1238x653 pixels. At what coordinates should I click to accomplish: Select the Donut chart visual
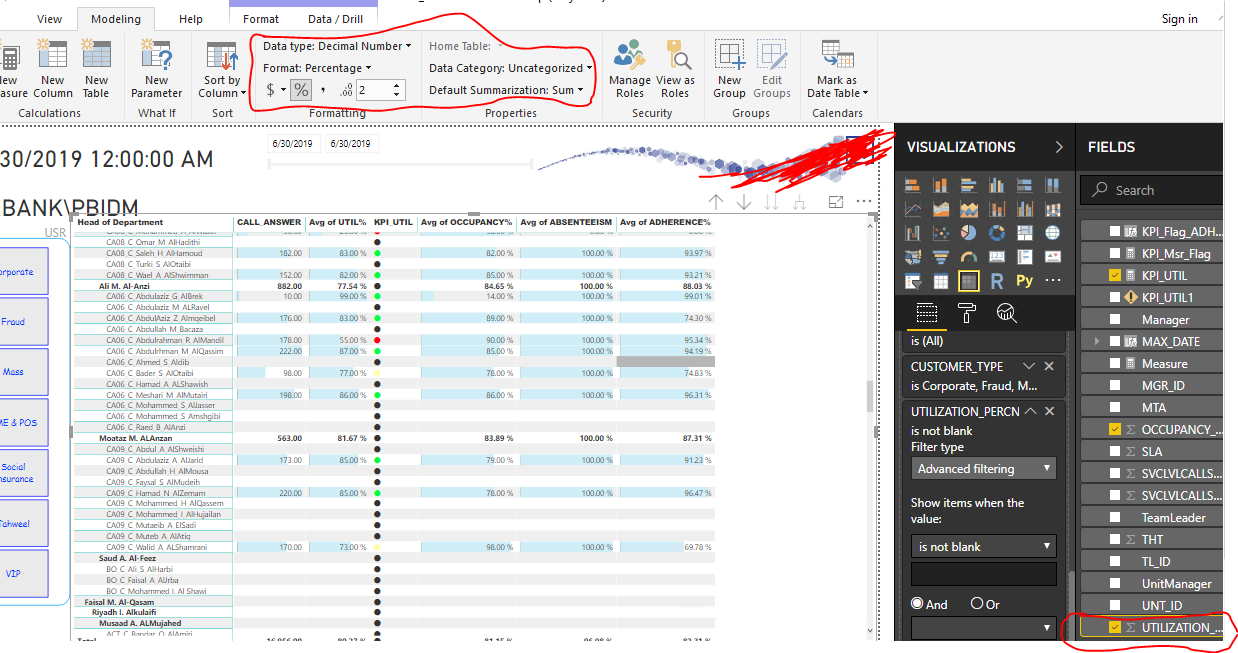[x=996, y=233]
